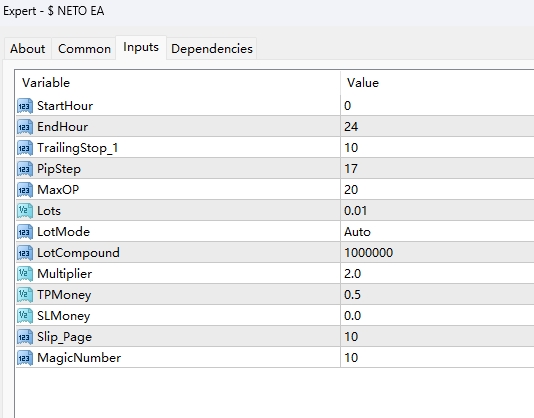The image size is (534, 418).
Task: Select the StartHour variable name
Action: coord(65,106)
